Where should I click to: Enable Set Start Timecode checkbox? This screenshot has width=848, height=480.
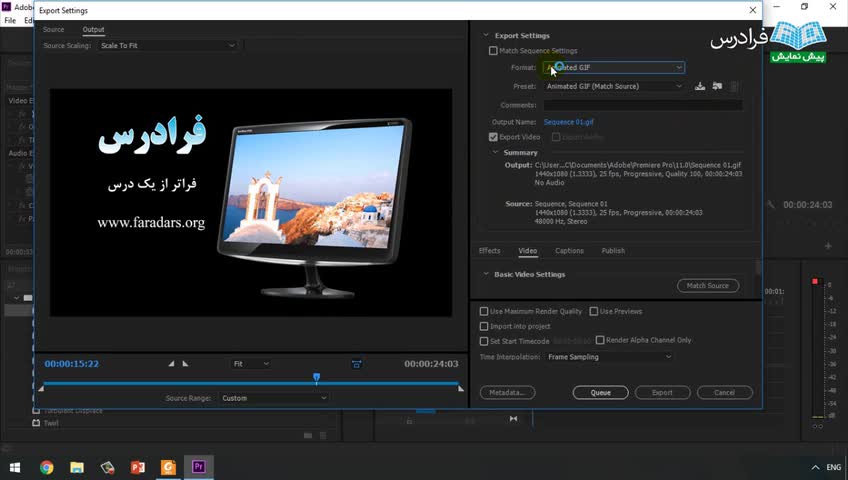coord(484,341)
